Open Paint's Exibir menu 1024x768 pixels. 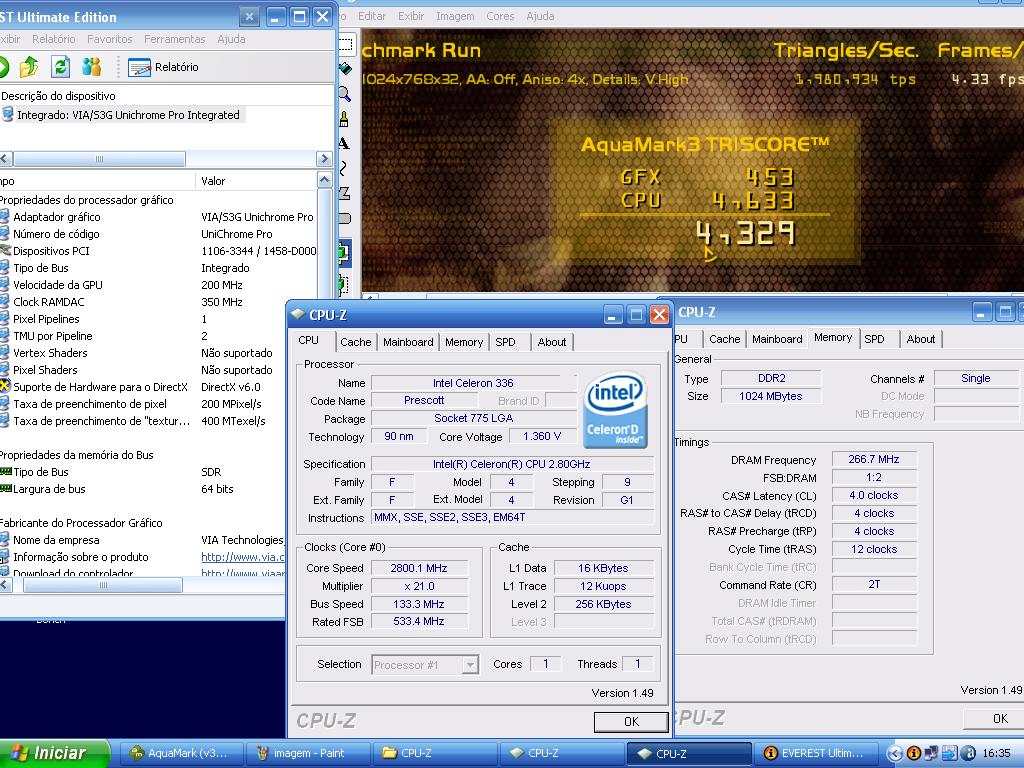(x=411, y=16)
